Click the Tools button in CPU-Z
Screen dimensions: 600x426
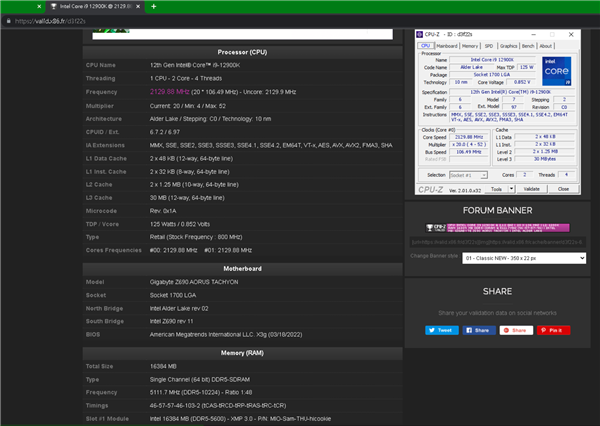pyautogui.click(x=496, y=189)
